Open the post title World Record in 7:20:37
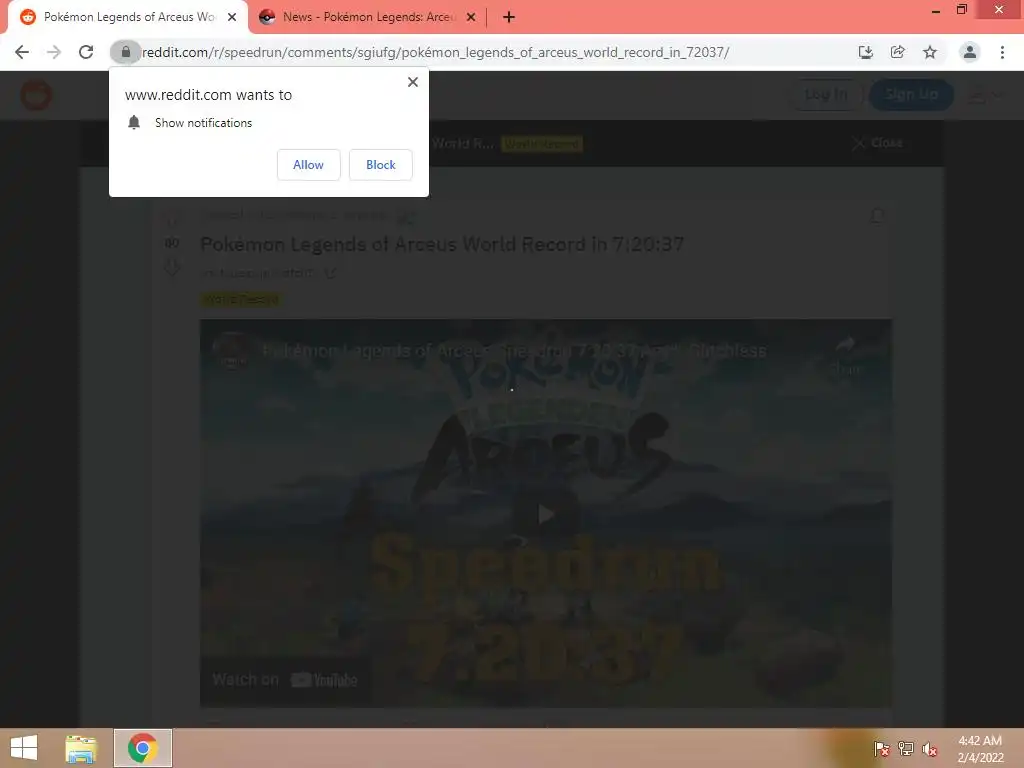Image resolution: width=1024 pixels, height=768 pixels. pos(442,244)
